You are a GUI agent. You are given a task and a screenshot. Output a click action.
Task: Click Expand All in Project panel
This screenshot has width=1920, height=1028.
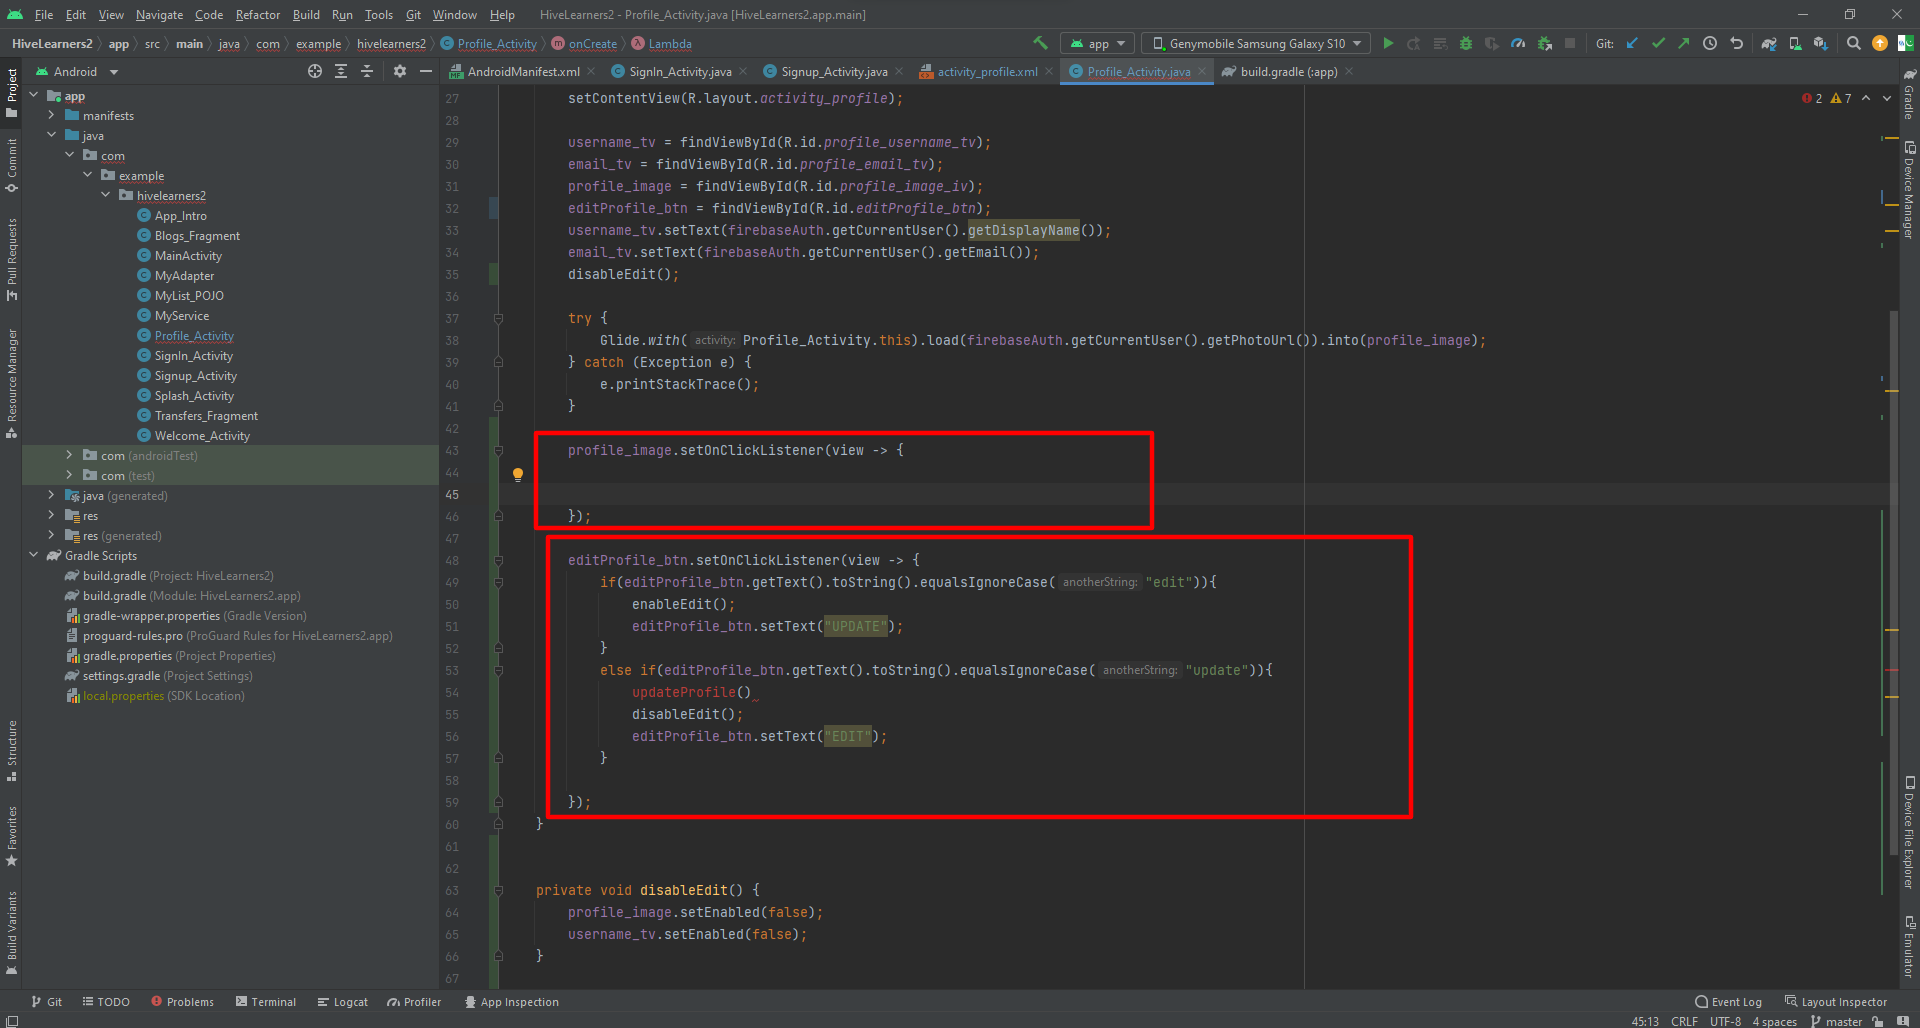coord(341,71)
